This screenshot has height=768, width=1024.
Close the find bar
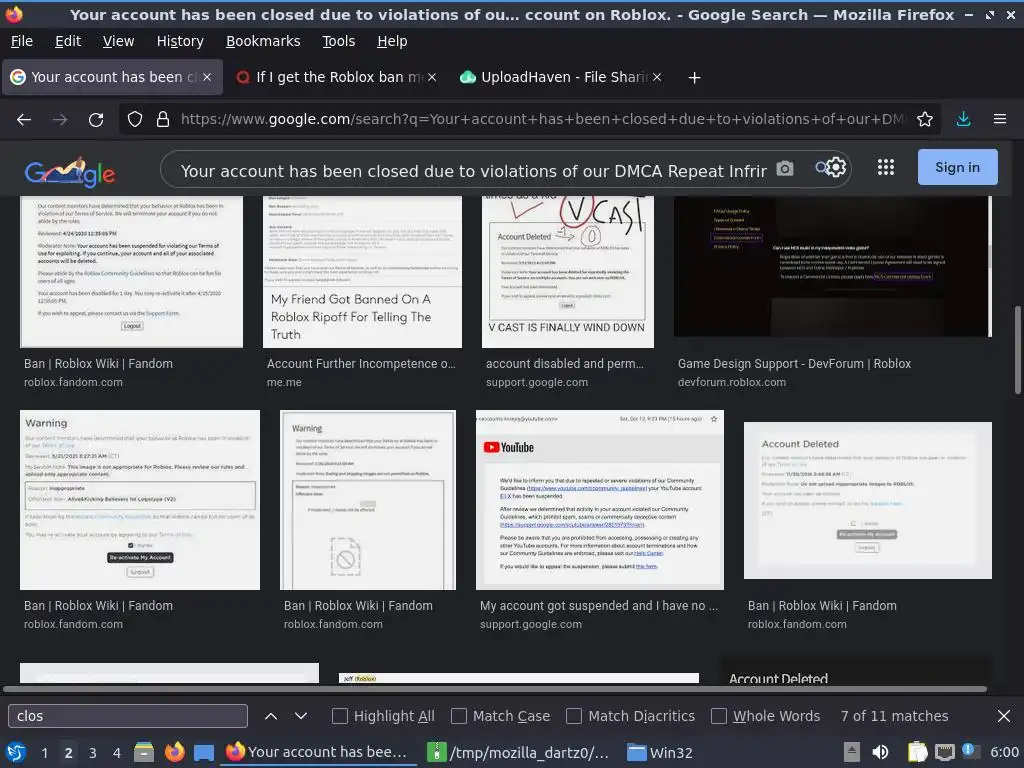[1004, 716]
